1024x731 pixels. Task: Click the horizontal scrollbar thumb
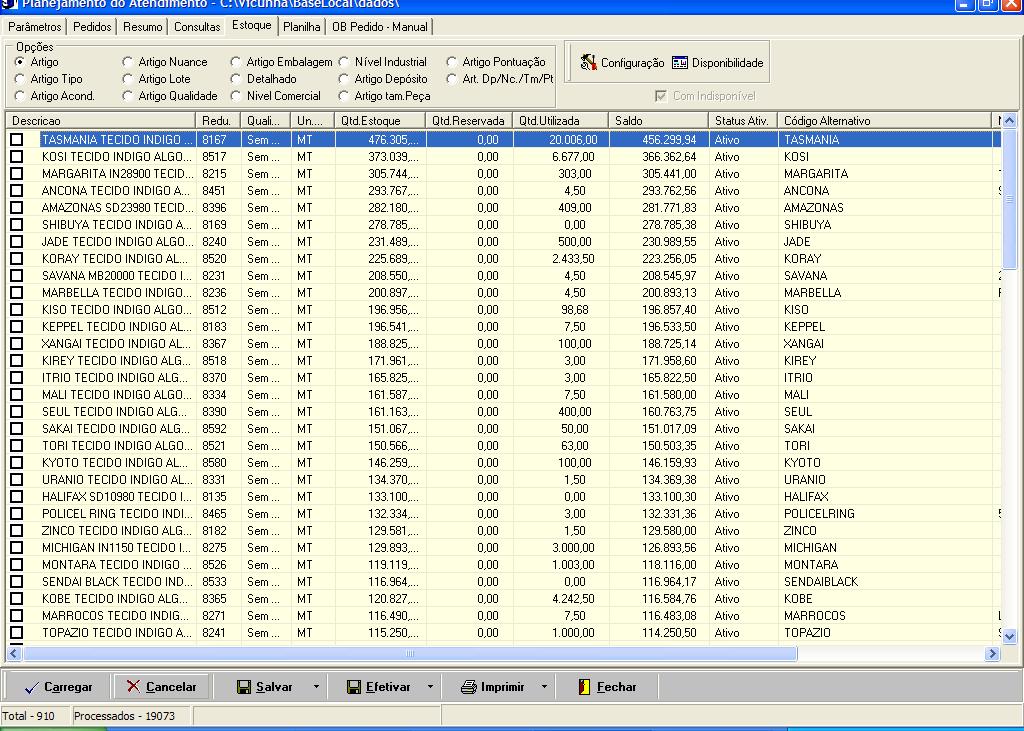[410, 654]
